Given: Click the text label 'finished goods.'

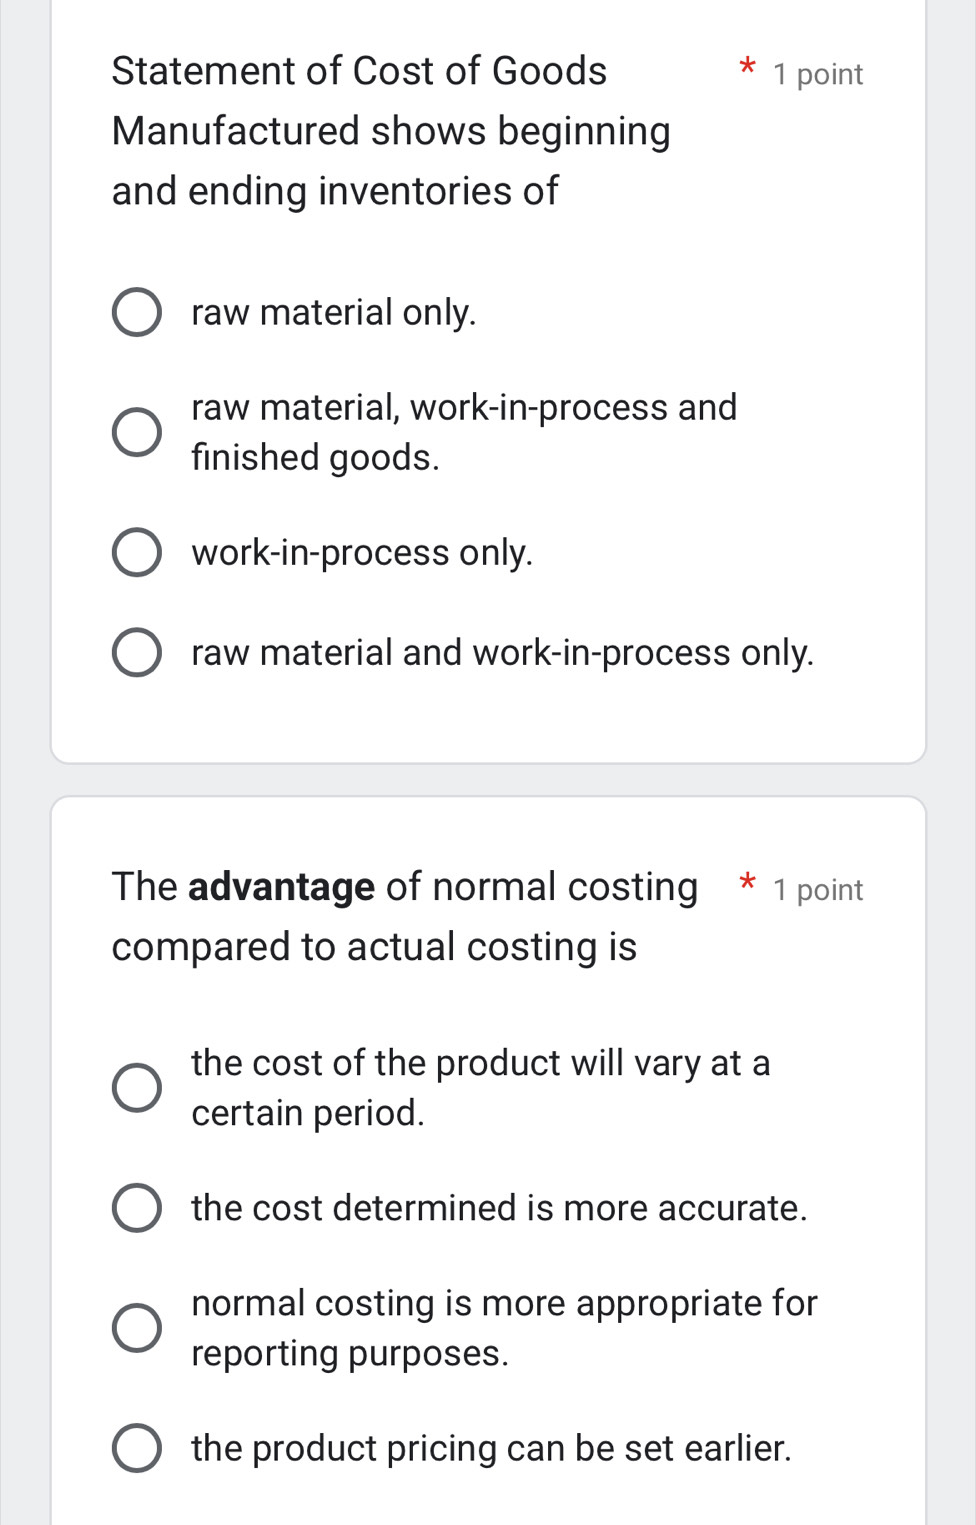Looking at the screenshot, I should [x=315, y=458].
